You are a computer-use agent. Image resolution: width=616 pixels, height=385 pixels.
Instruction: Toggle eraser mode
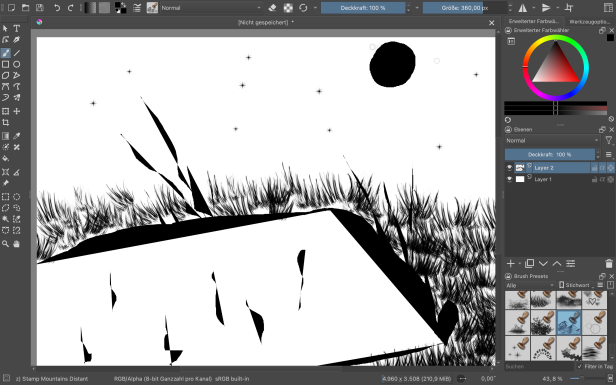point(272,7)
